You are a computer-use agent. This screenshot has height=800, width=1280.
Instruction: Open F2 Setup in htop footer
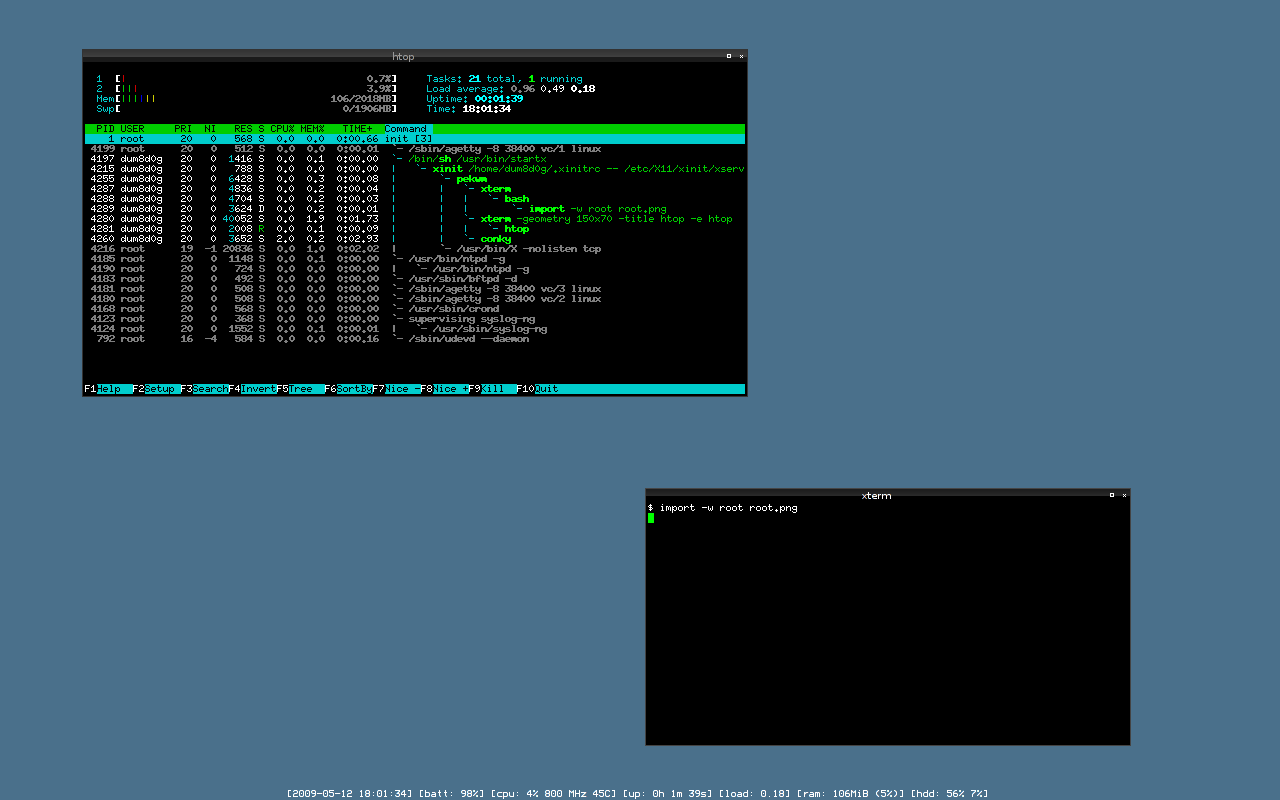point(156,389)
